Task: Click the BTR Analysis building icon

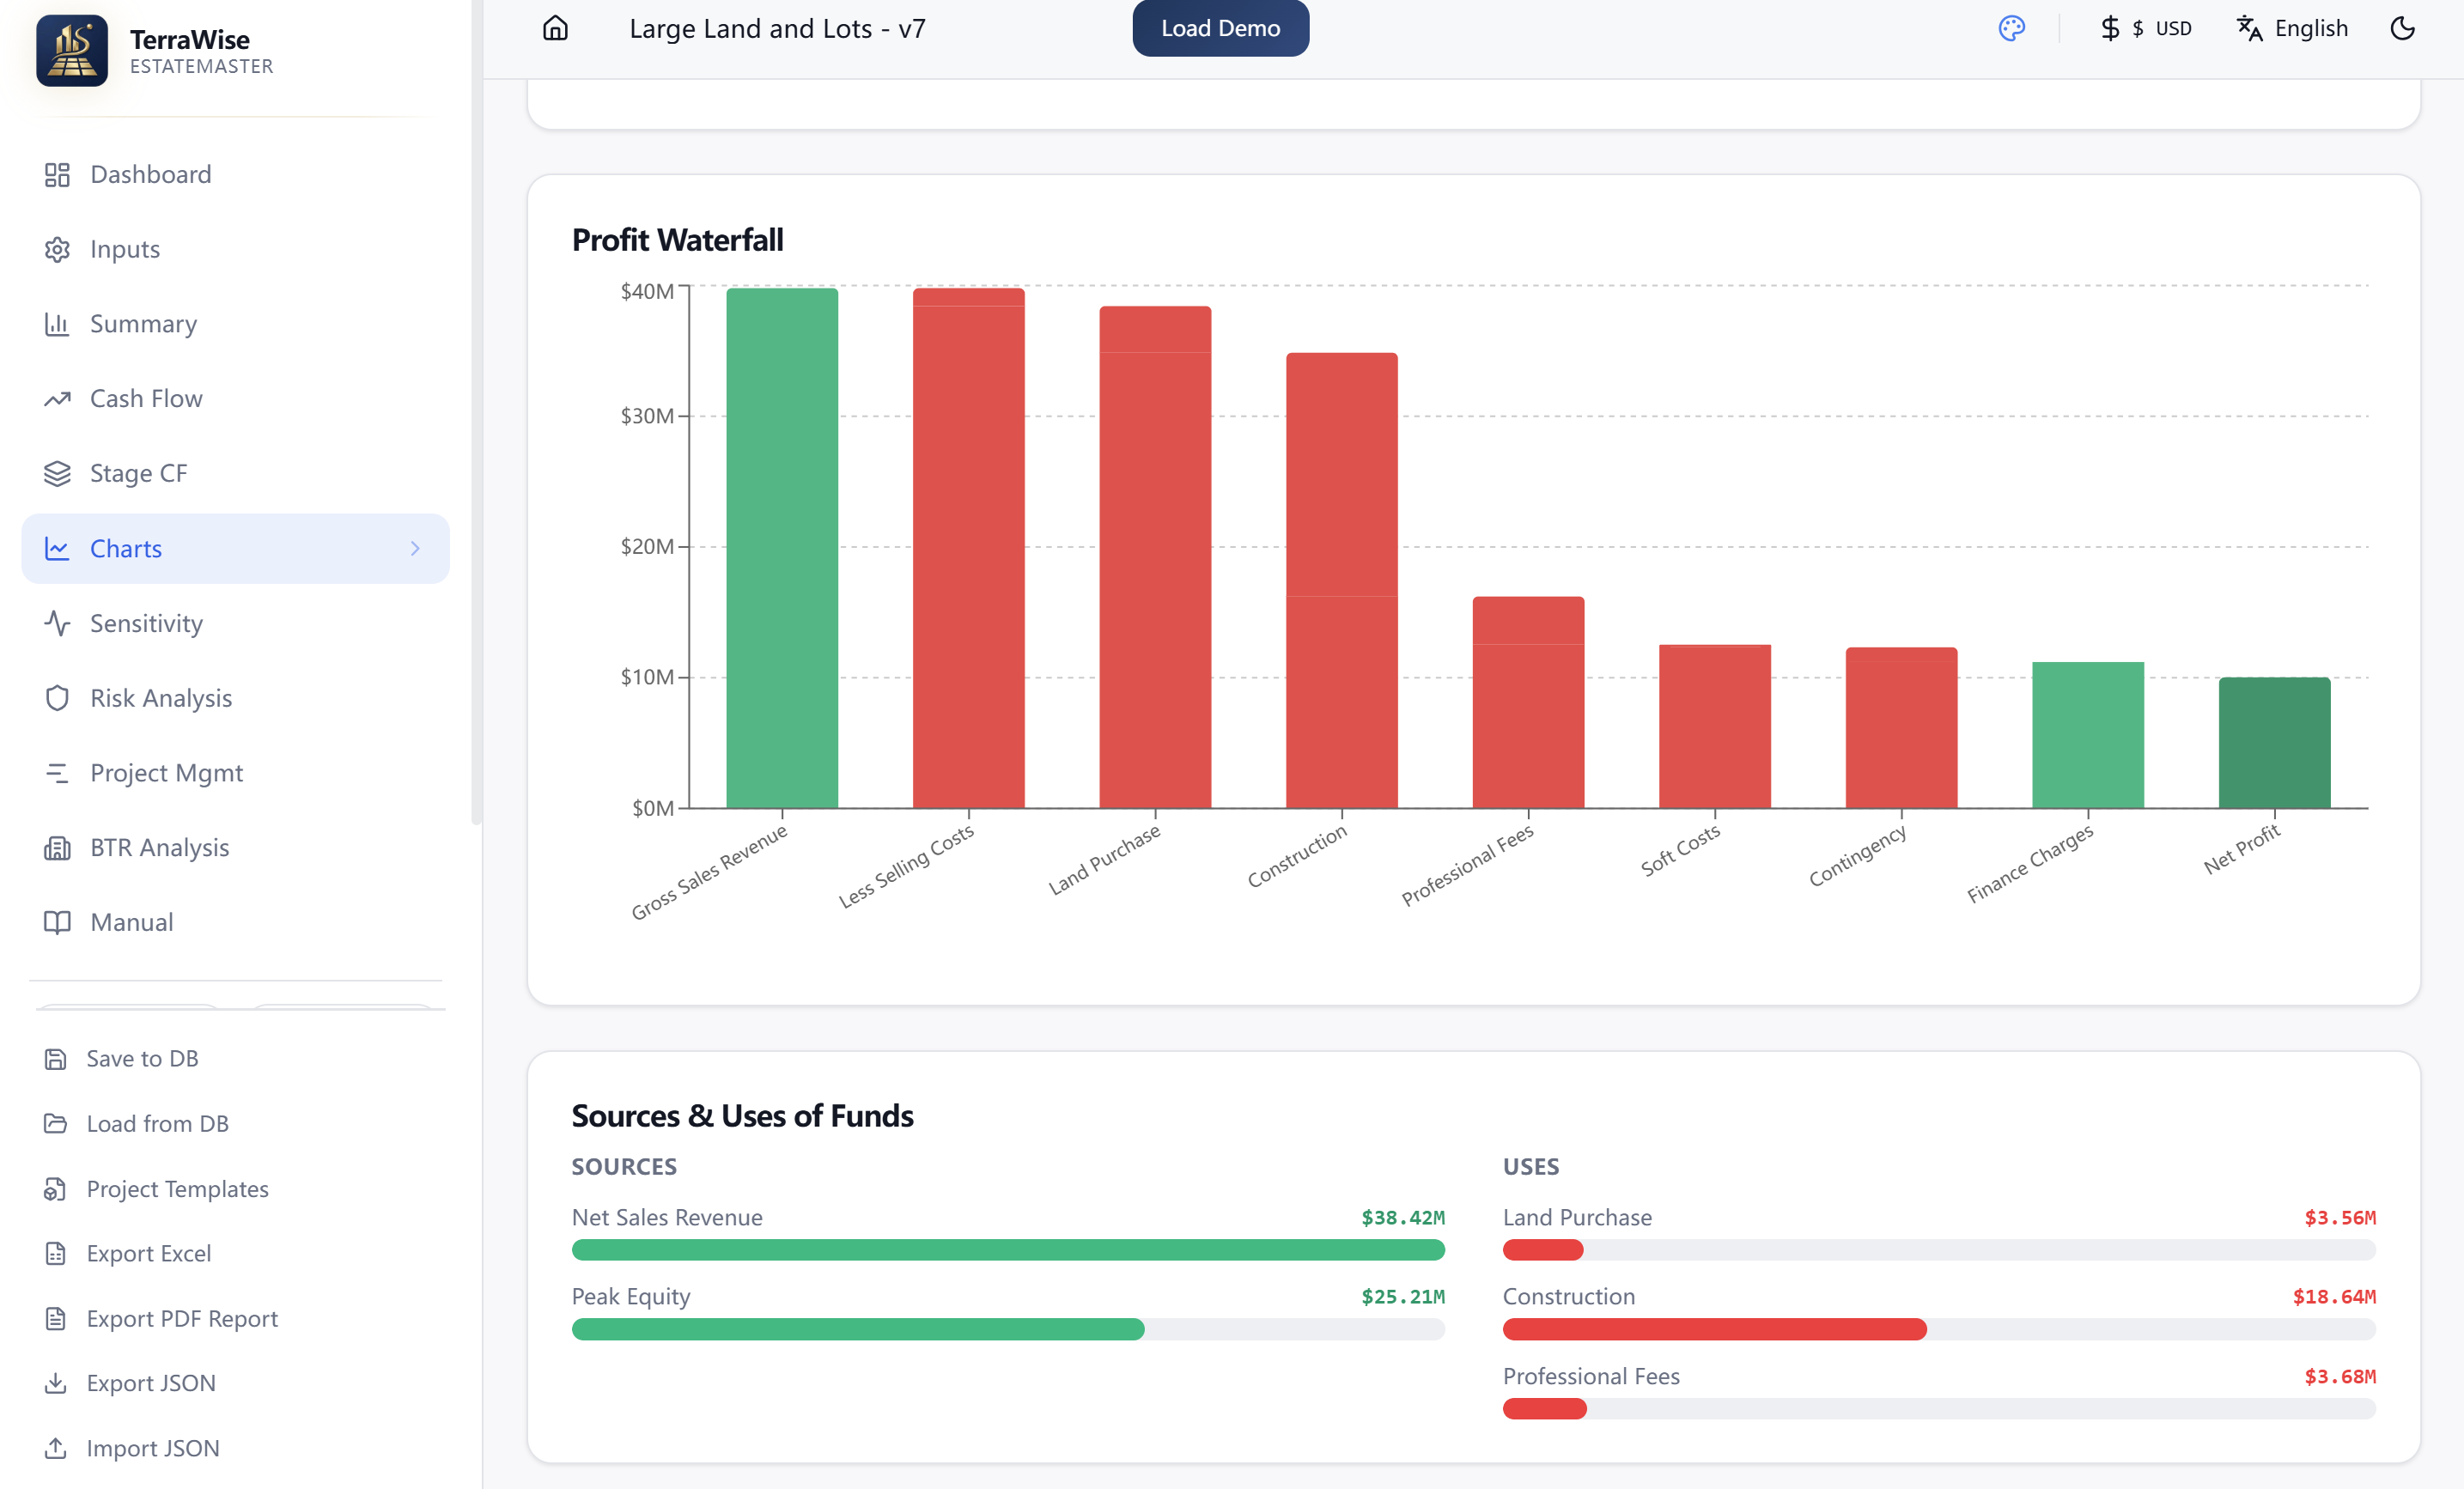Action: coord(57,848)
